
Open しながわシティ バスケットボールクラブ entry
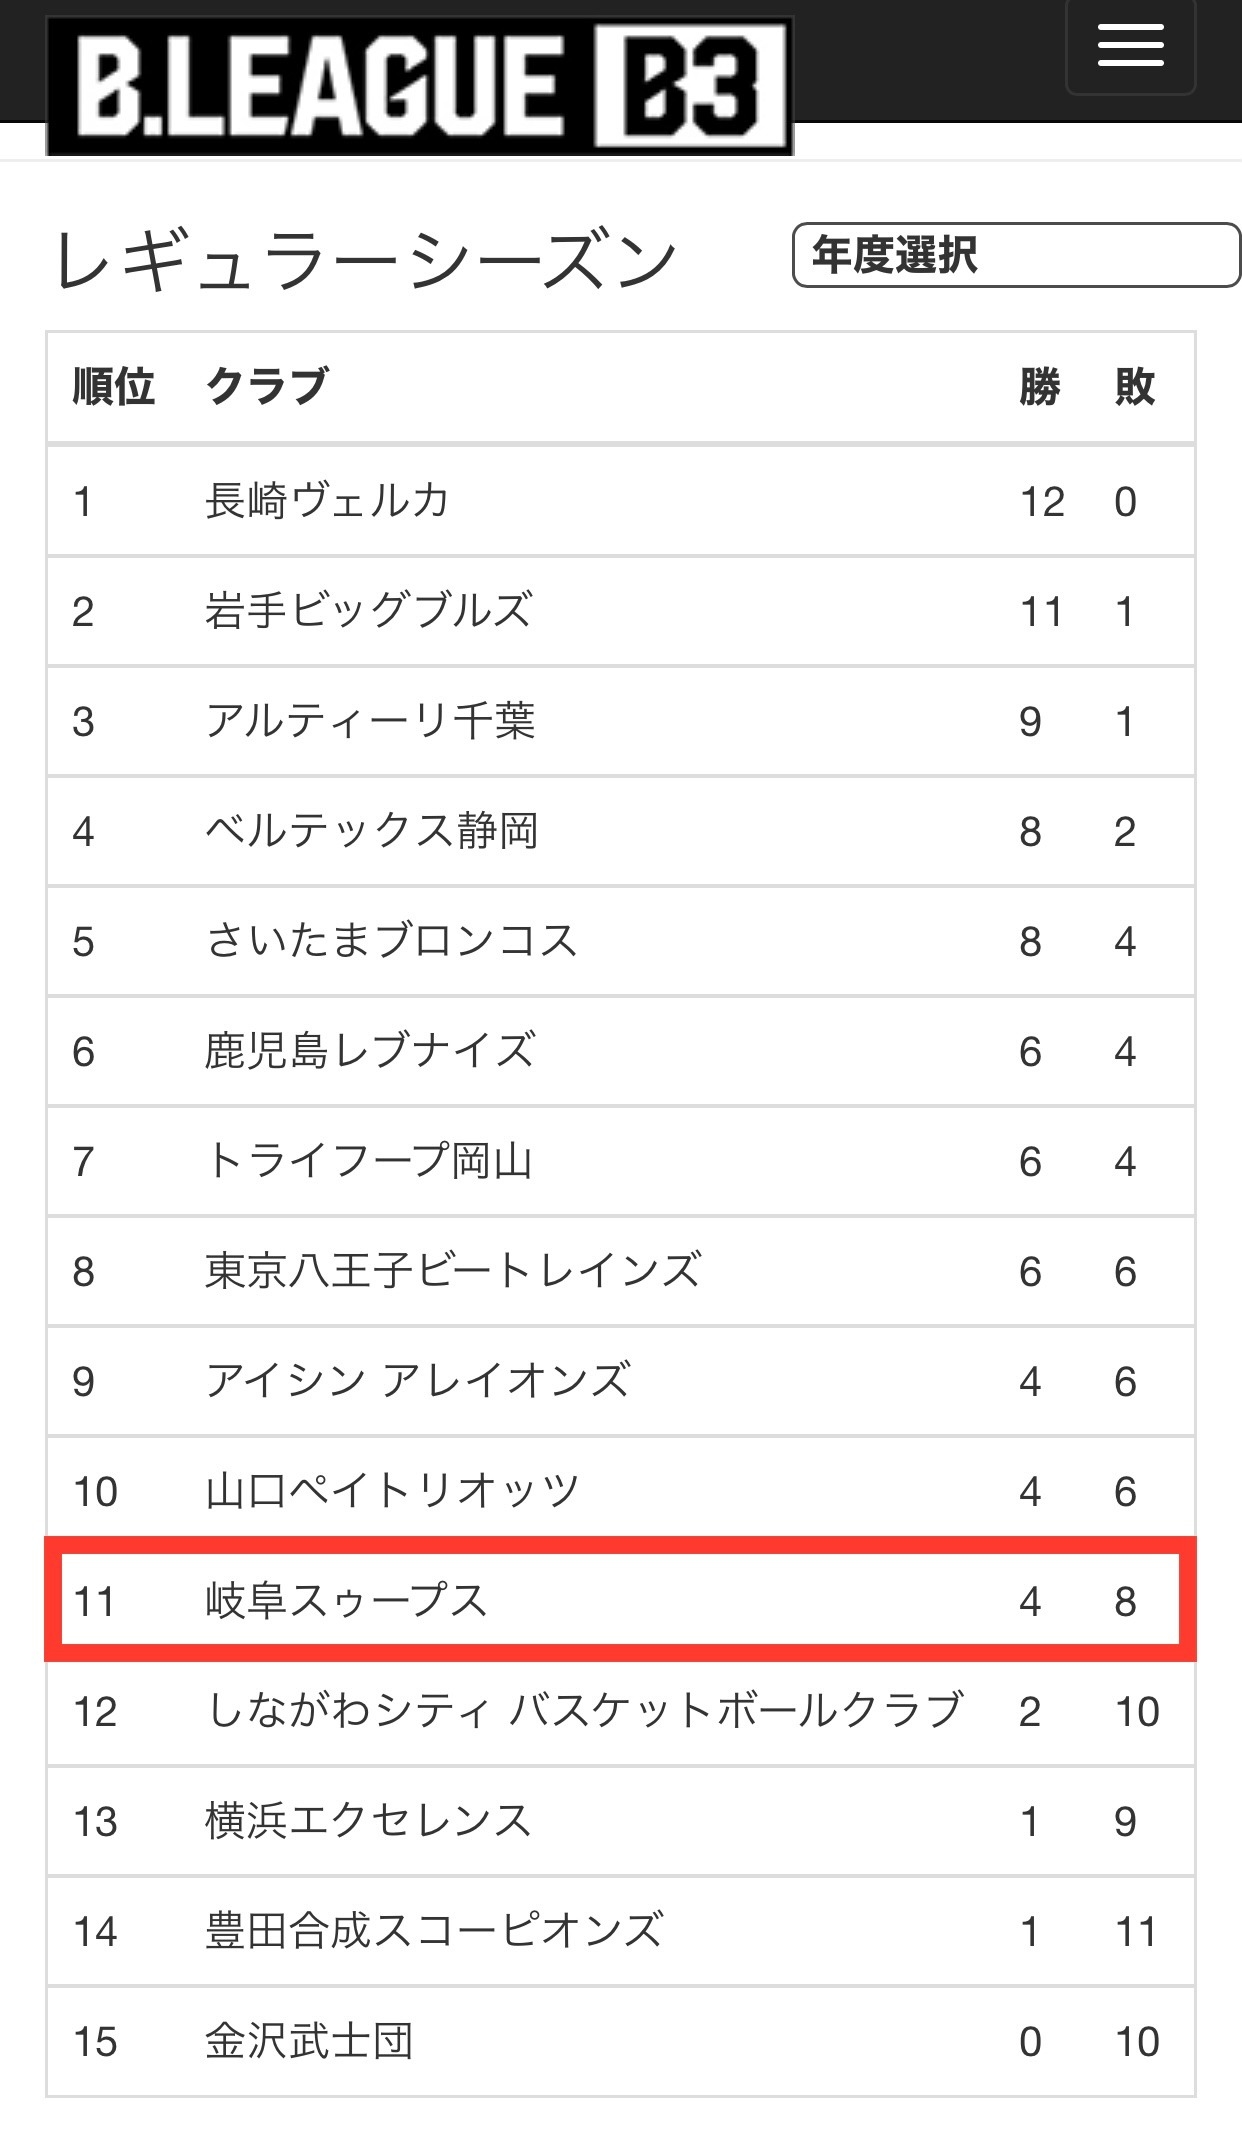tap(584, 1711)
